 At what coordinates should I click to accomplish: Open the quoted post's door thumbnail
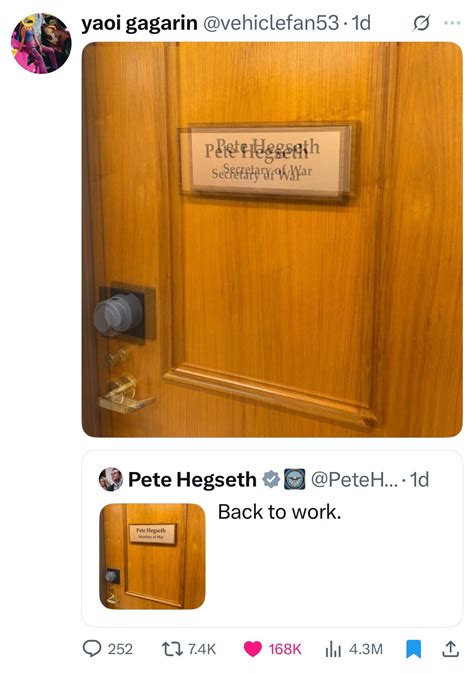click(152, 556)
